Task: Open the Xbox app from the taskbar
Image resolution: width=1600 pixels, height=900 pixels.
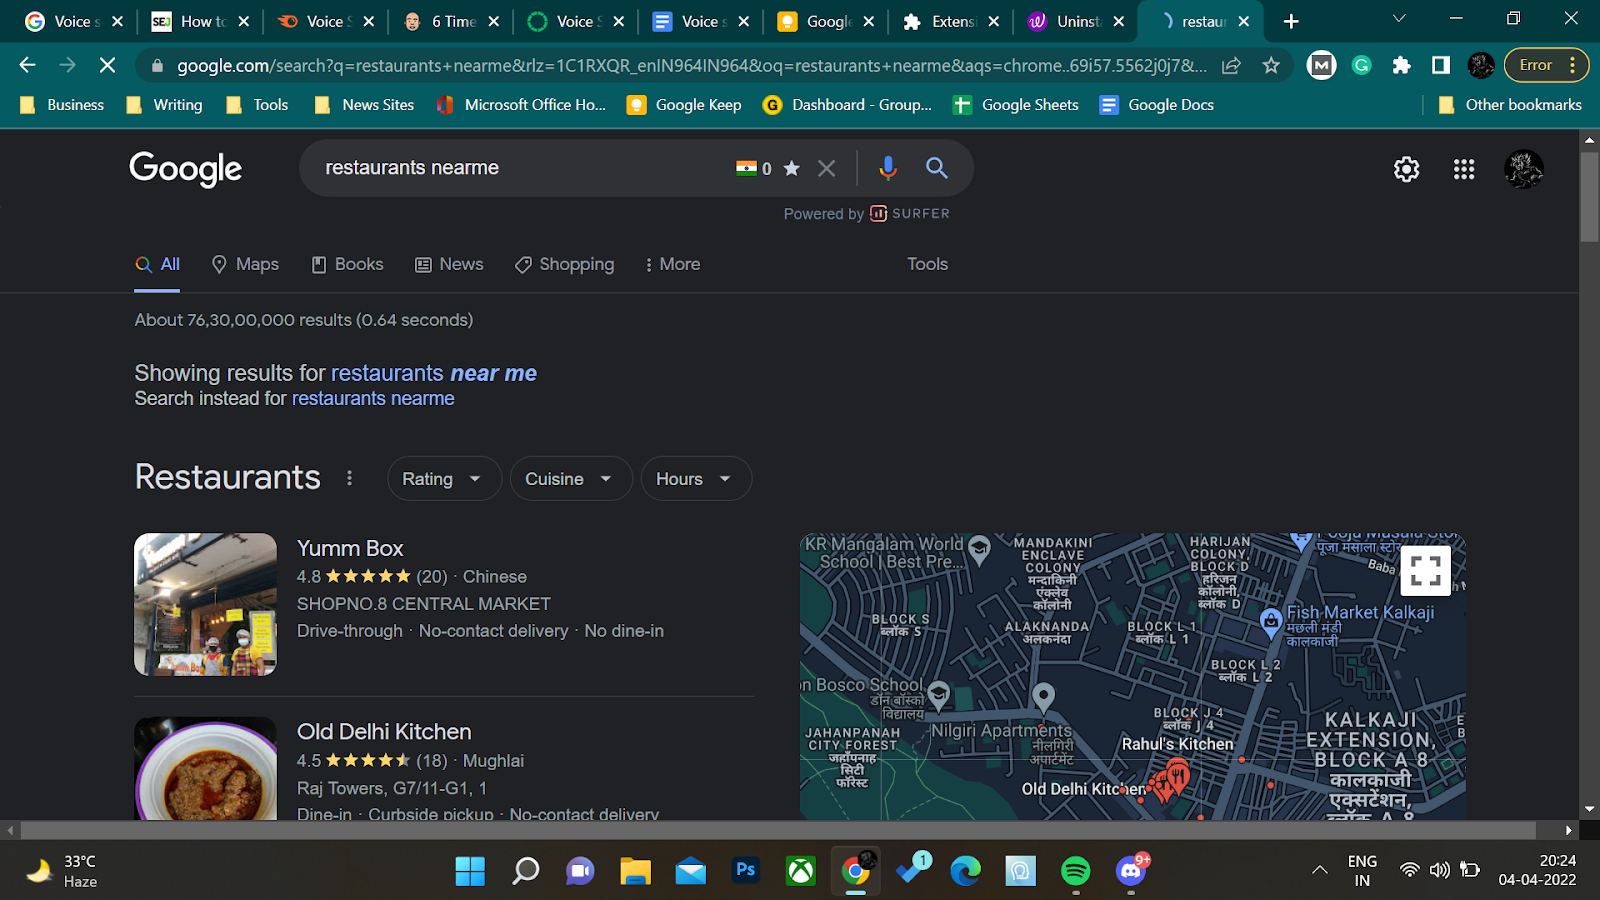Action: pos(800,871)
